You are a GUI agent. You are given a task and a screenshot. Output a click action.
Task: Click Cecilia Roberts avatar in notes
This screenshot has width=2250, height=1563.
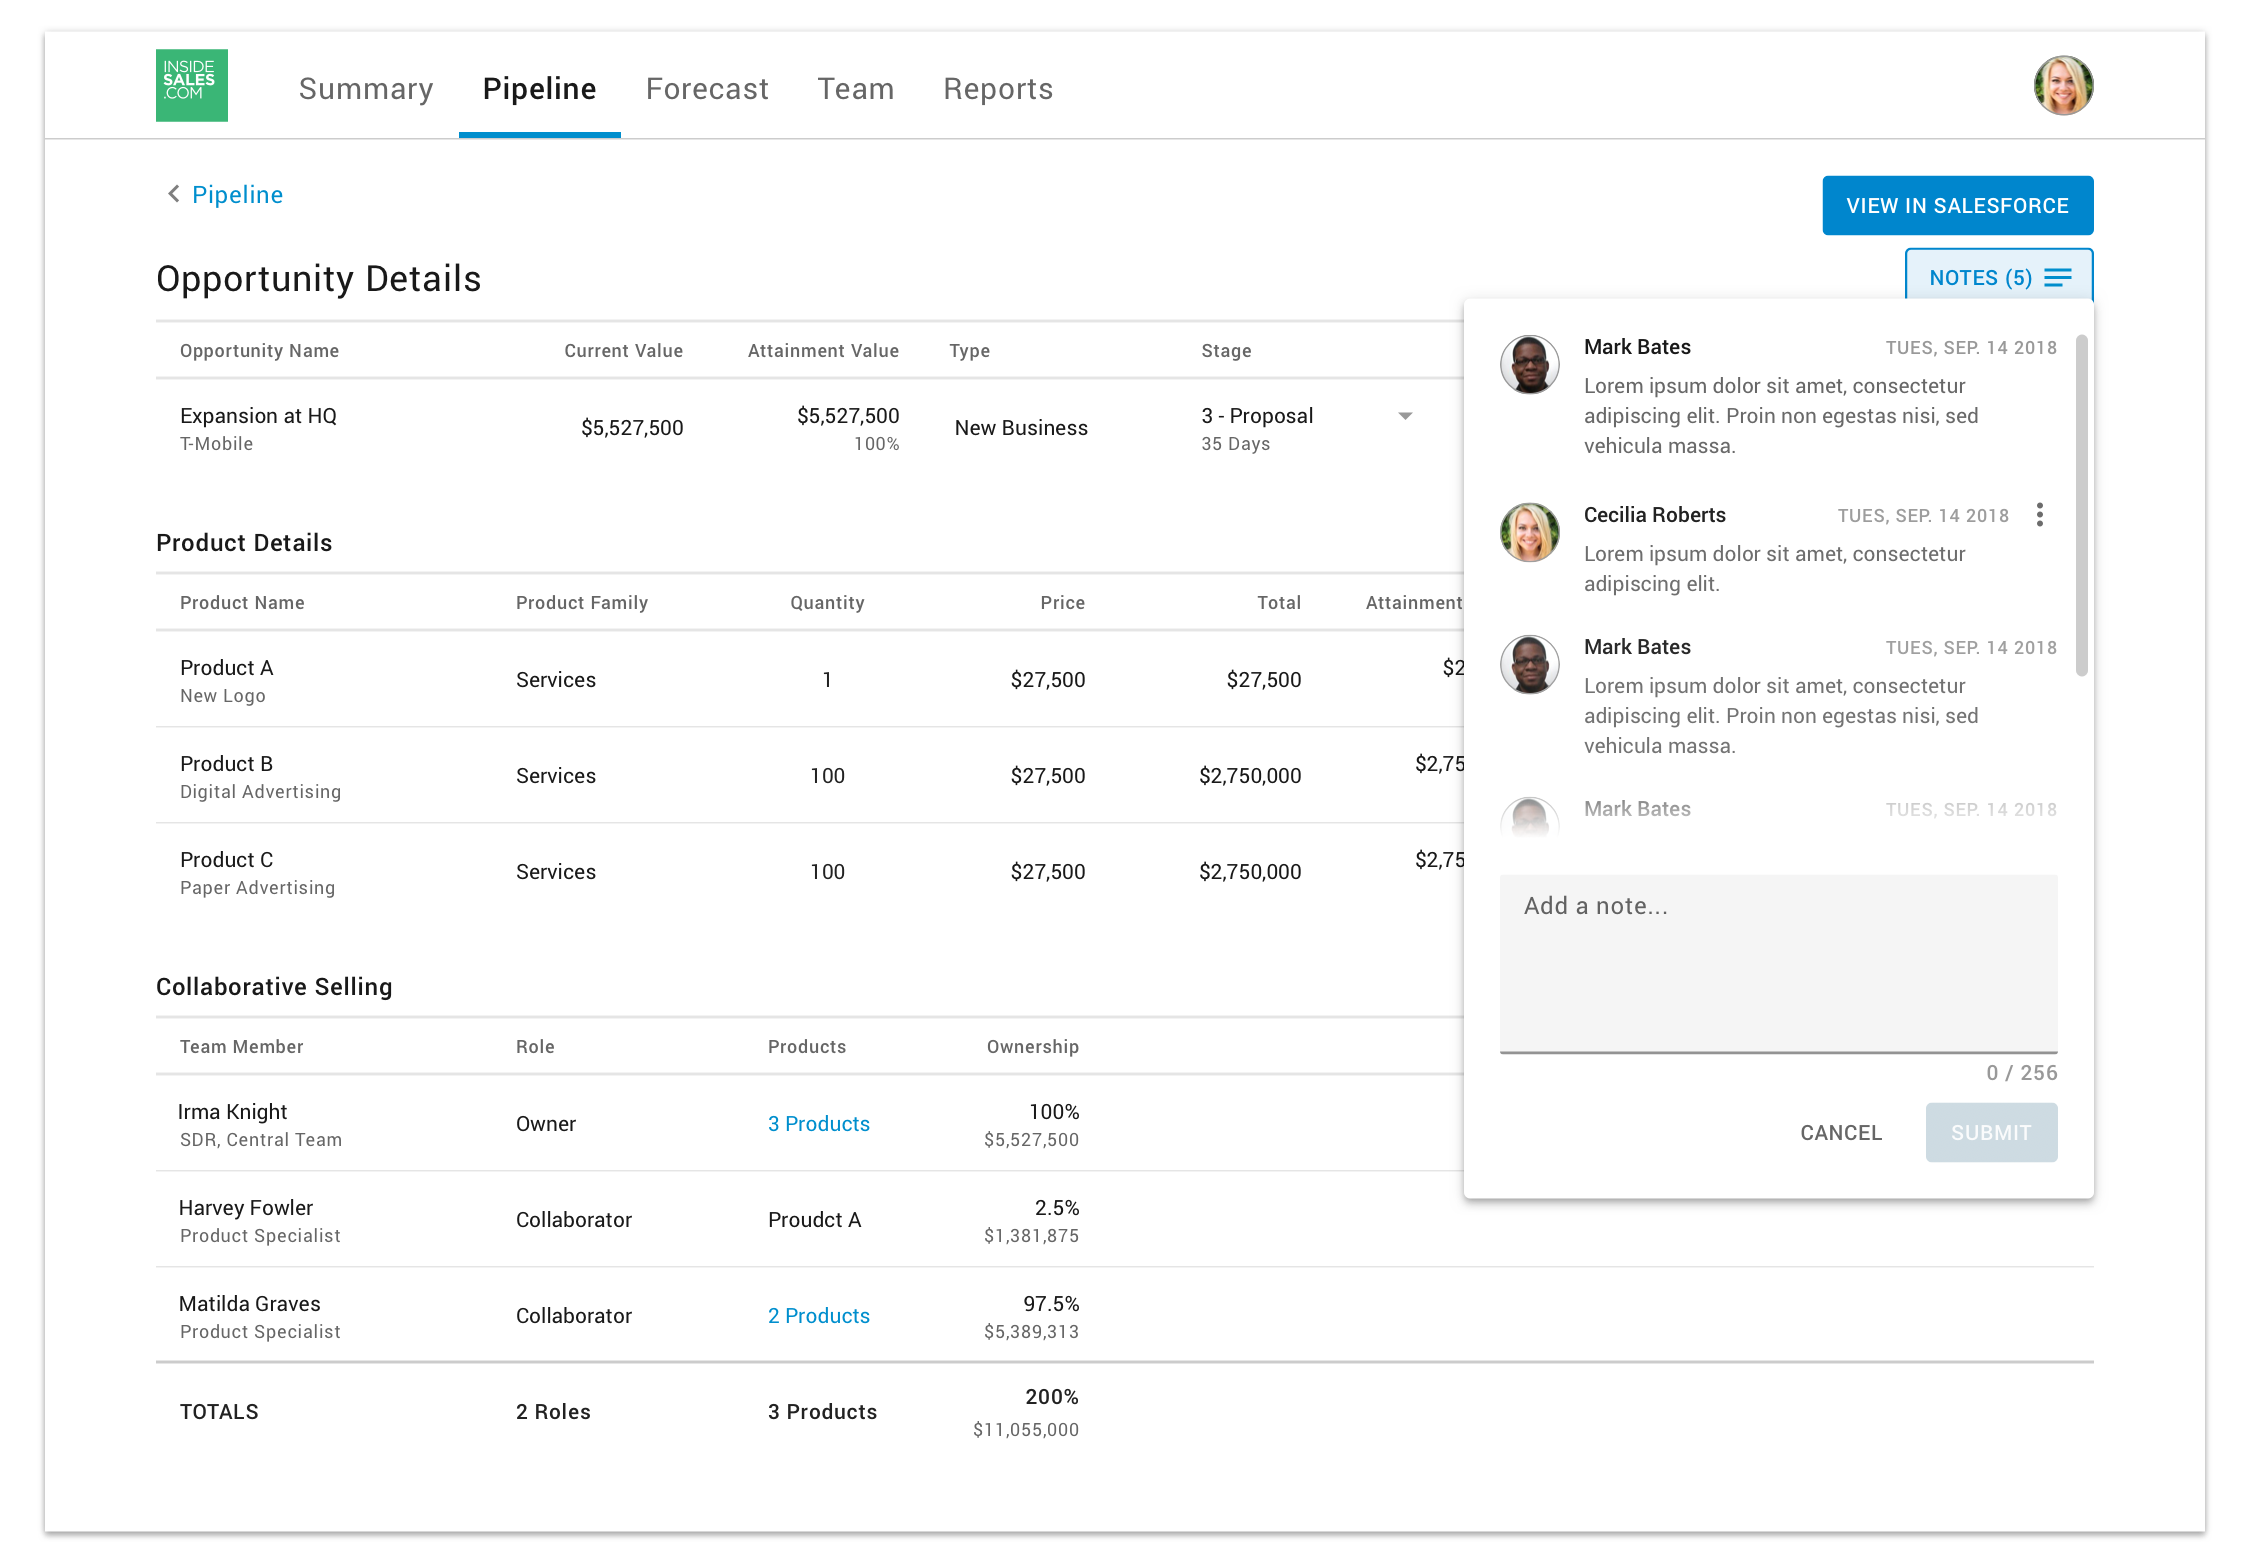(x=1529, y=532)
